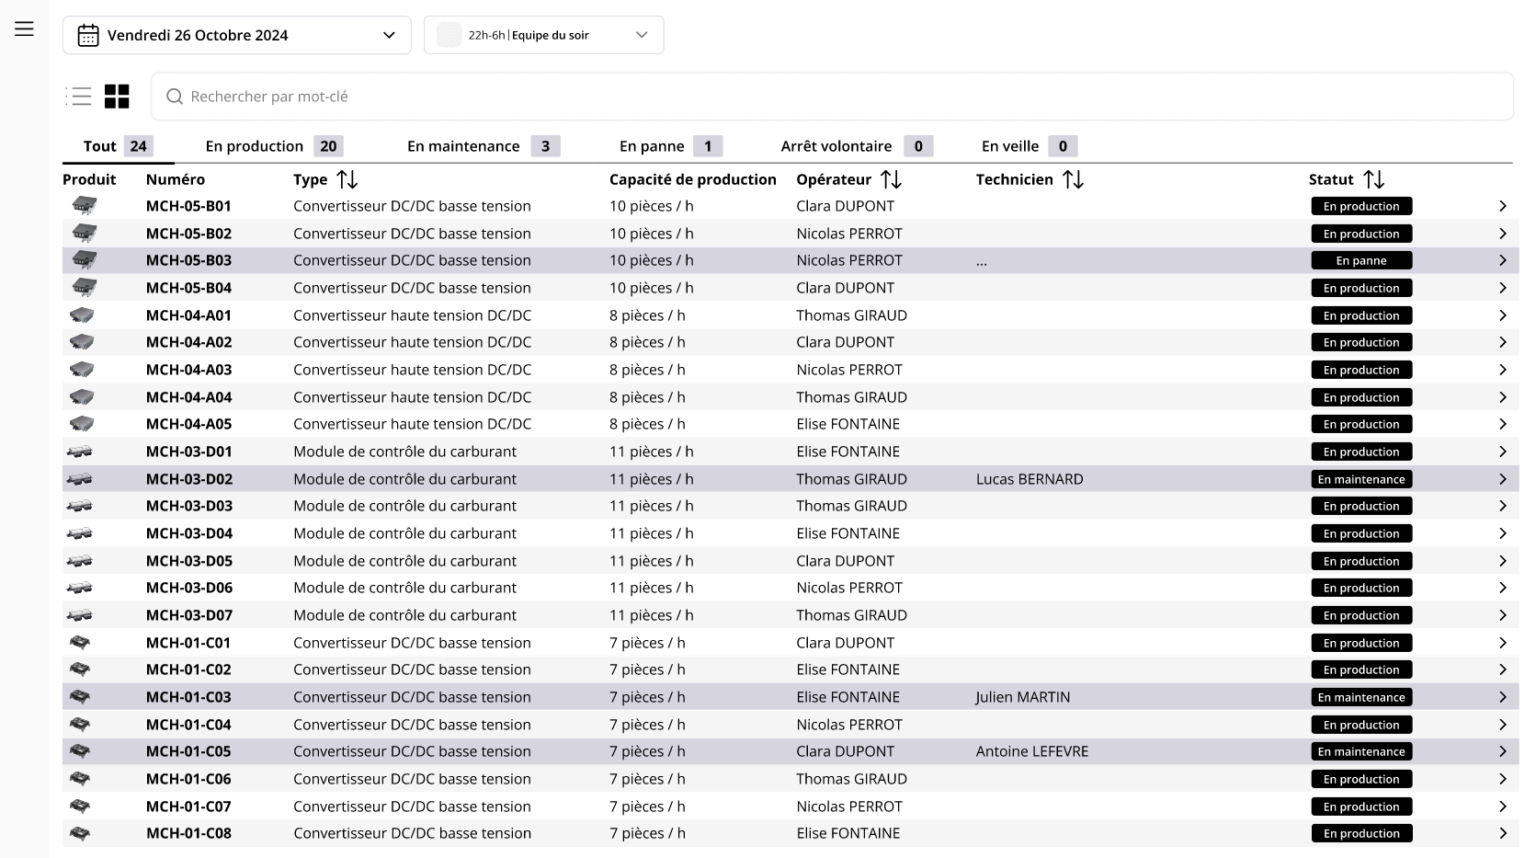Switch to list view layout
The image size is (1536, 858).
click(79, 96)
